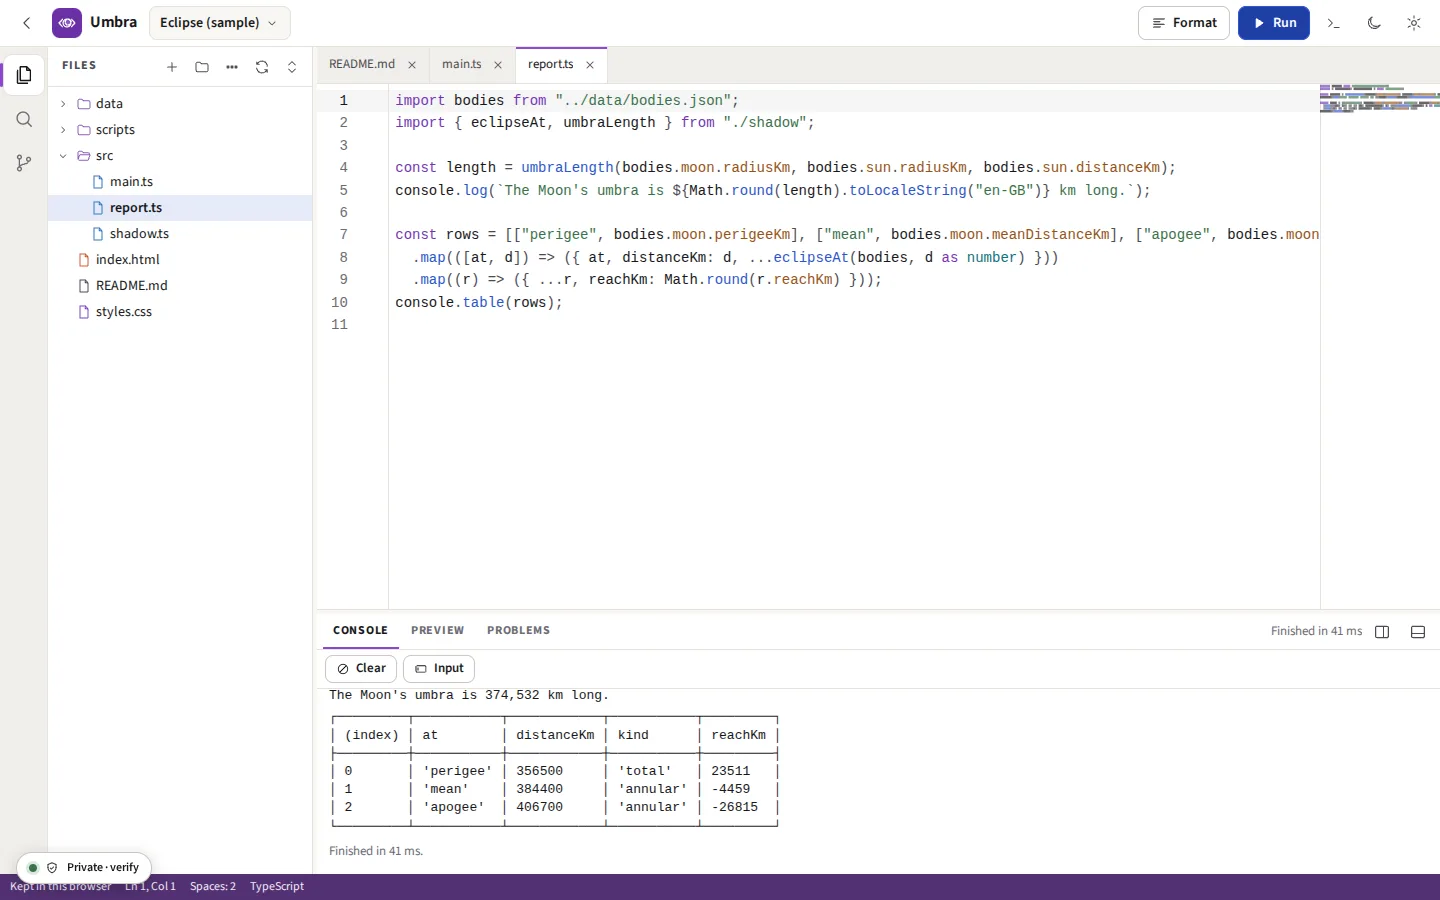
Task: Open the Files explorer sidebar icon
Action: (24, 75)
